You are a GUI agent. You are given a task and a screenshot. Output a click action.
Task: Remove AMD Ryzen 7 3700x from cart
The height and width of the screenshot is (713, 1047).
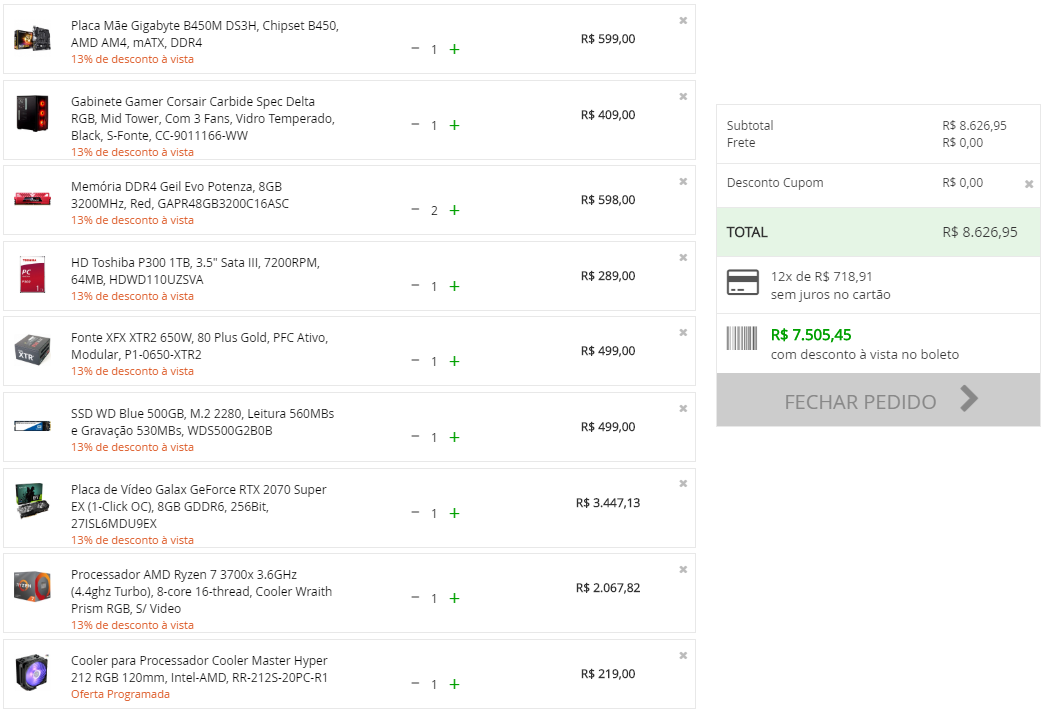point(683,569)
